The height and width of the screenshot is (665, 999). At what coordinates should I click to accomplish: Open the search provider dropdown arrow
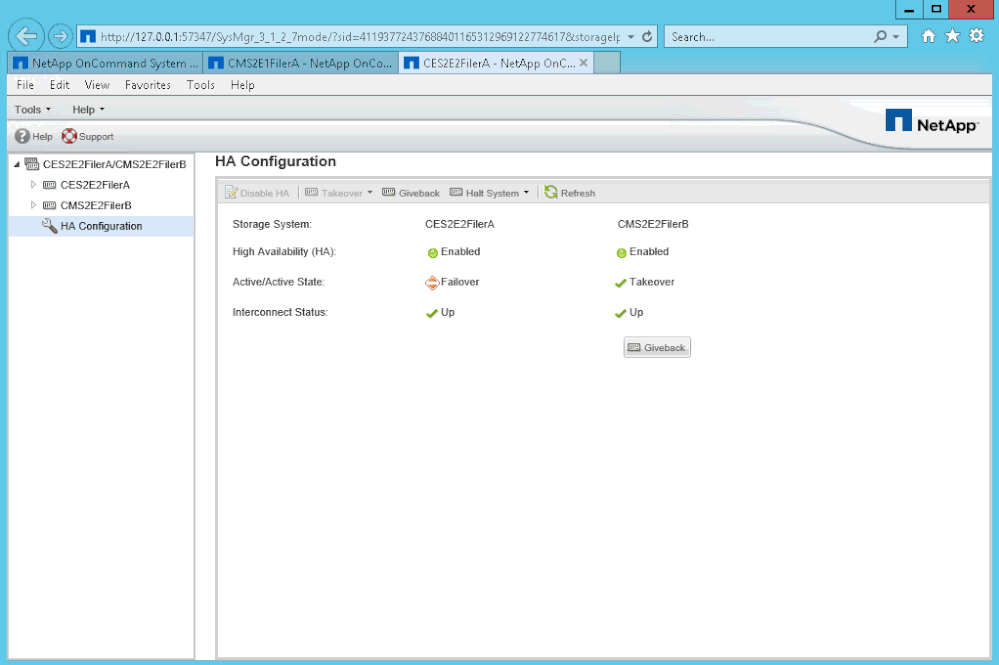click(x=896, y=37)
